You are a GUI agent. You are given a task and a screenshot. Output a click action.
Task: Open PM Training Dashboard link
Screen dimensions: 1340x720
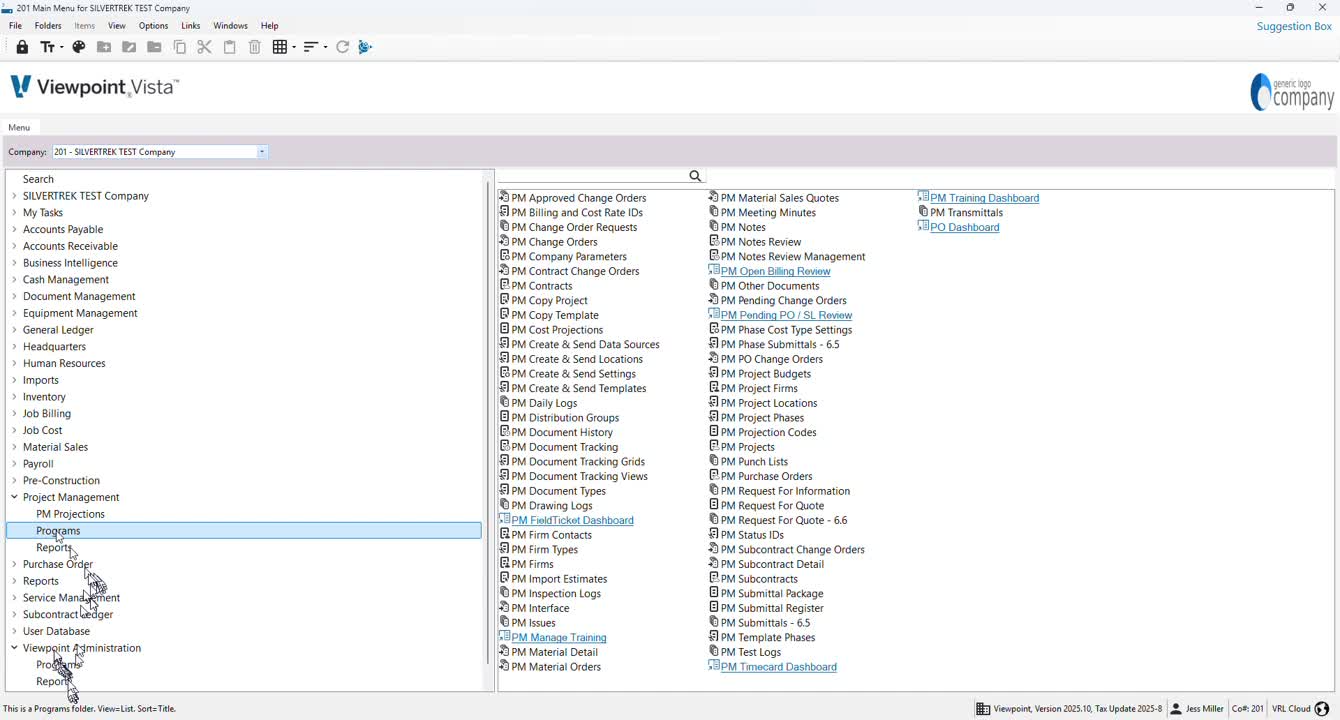click(984, 198)
